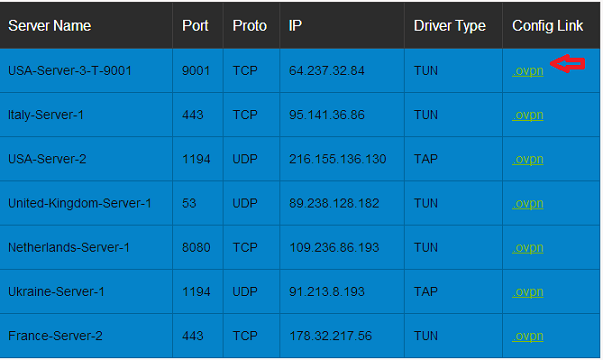Screen dimensions: 603x360
Task: Open the Netherlands-Server-1 .ovpn link
Action: pyautogui.click(x=528, y=248)
